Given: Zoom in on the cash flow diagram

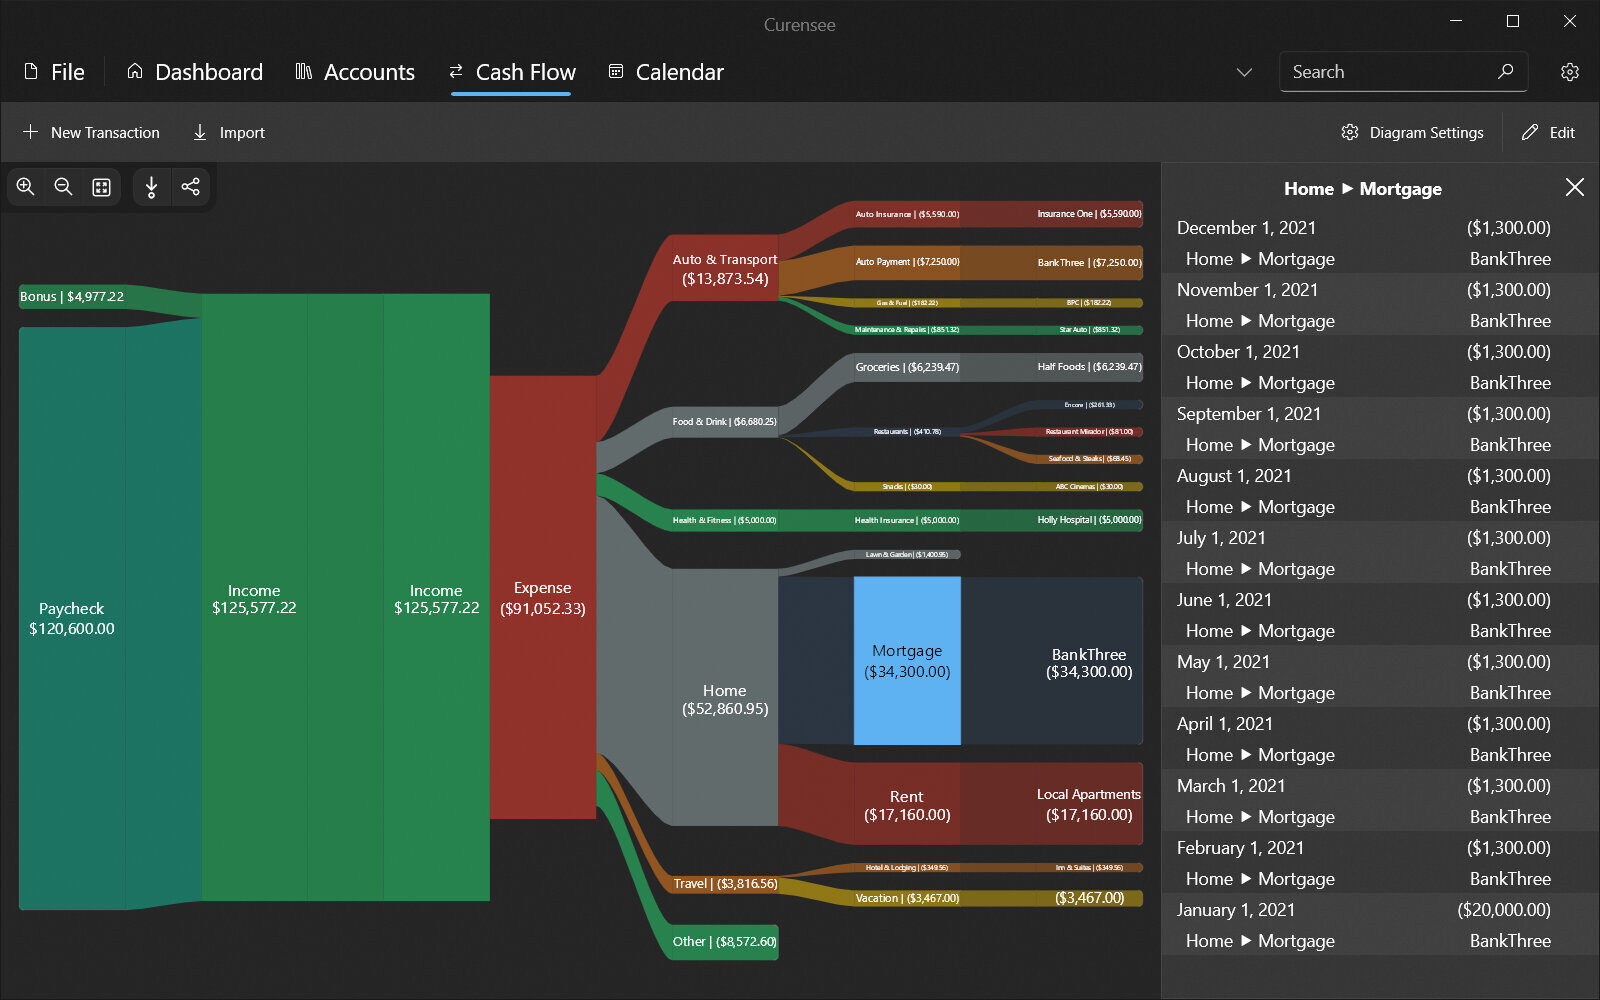Looking at the screenshot, I should click(26, 187).
